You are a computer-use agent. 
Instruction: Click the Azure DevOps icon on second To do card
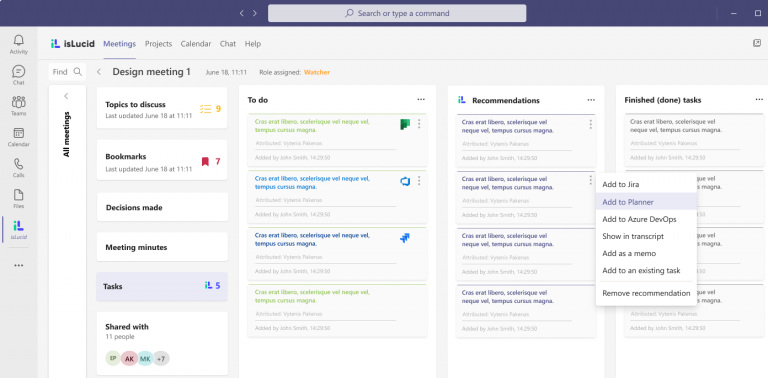click(405, 181)
